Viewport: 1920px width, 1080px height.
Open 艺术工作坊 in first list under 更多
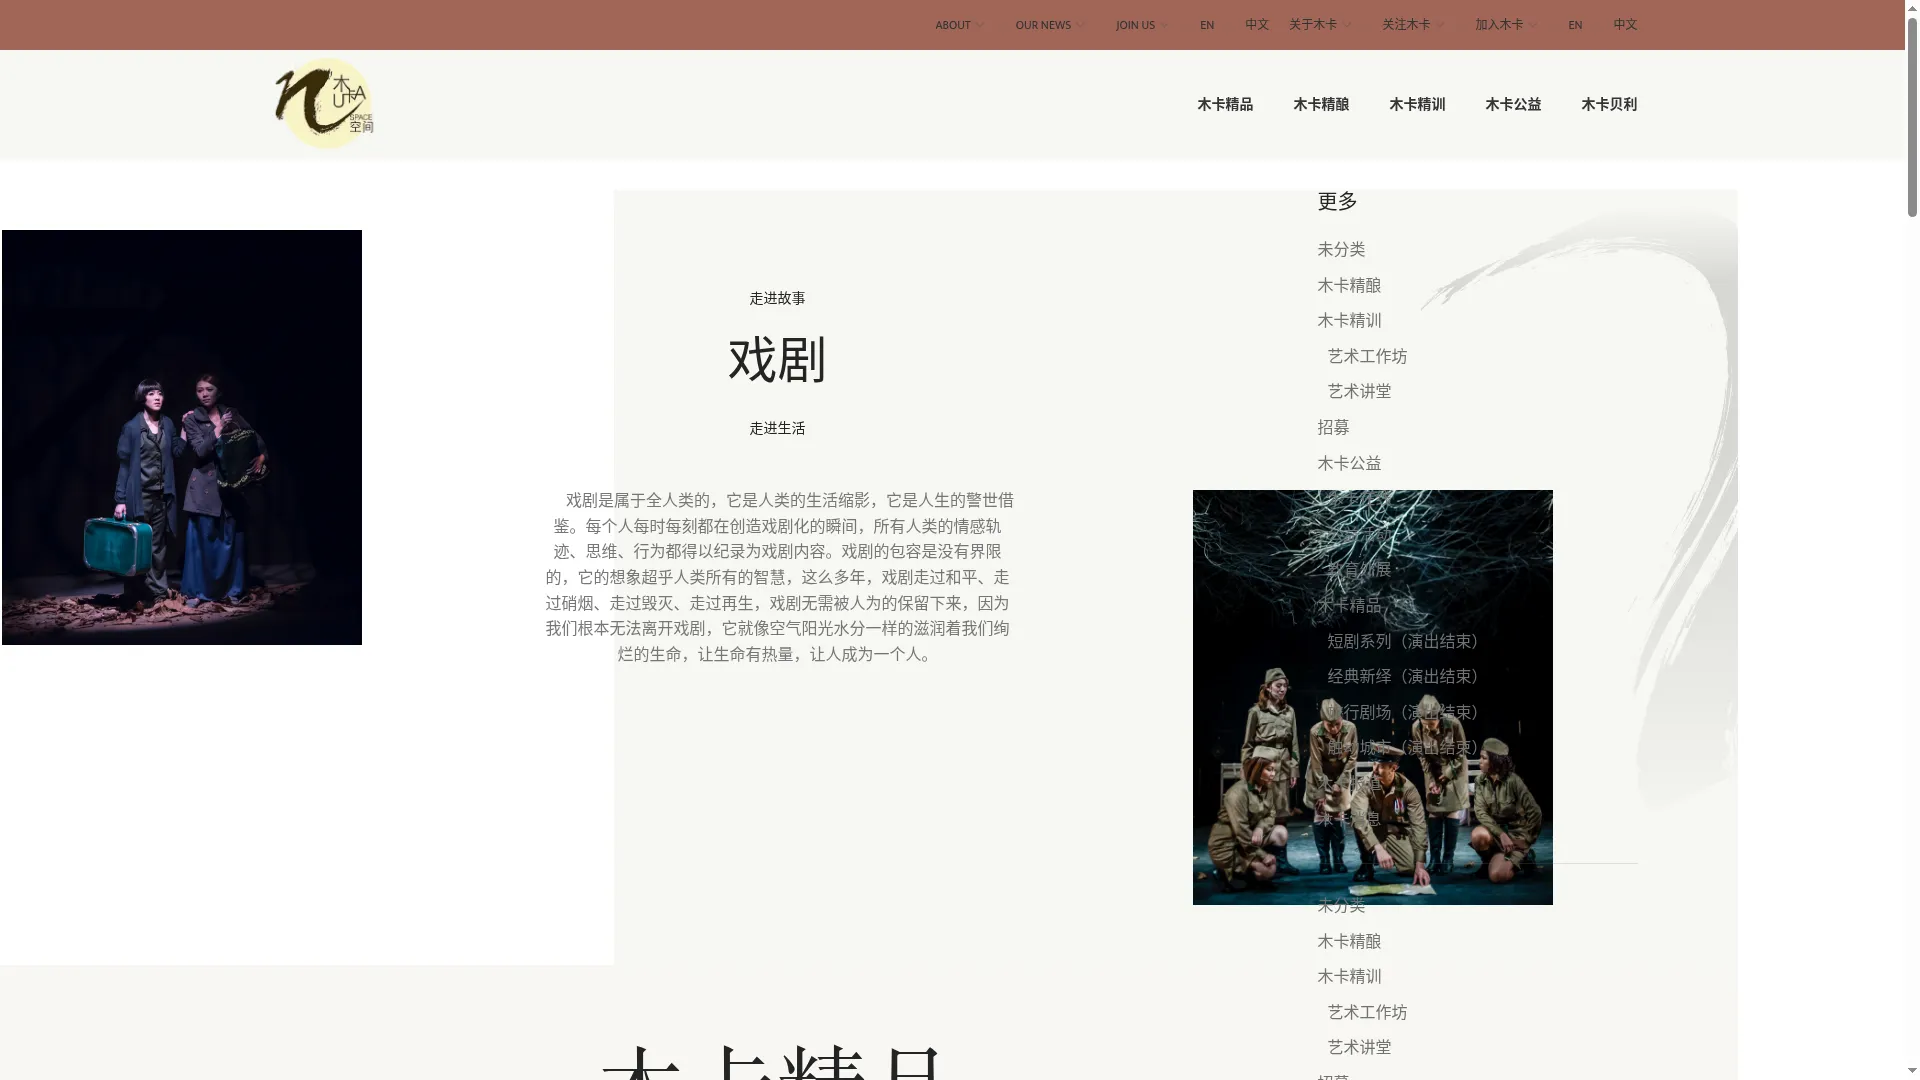point(1367,357)
